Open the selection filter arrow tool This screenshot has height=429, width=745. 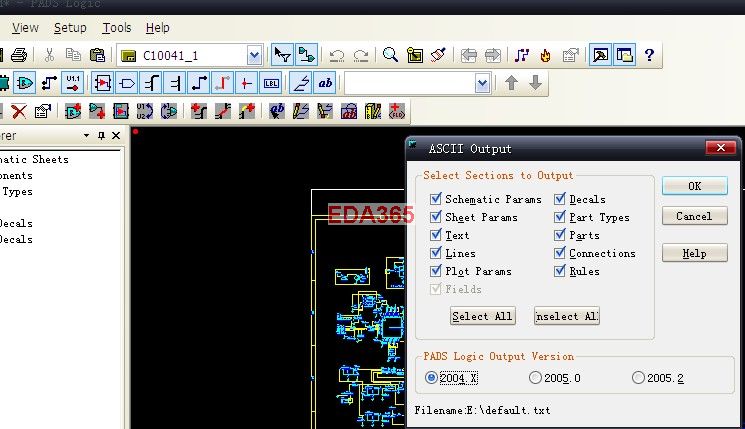(x=282, y=56)
